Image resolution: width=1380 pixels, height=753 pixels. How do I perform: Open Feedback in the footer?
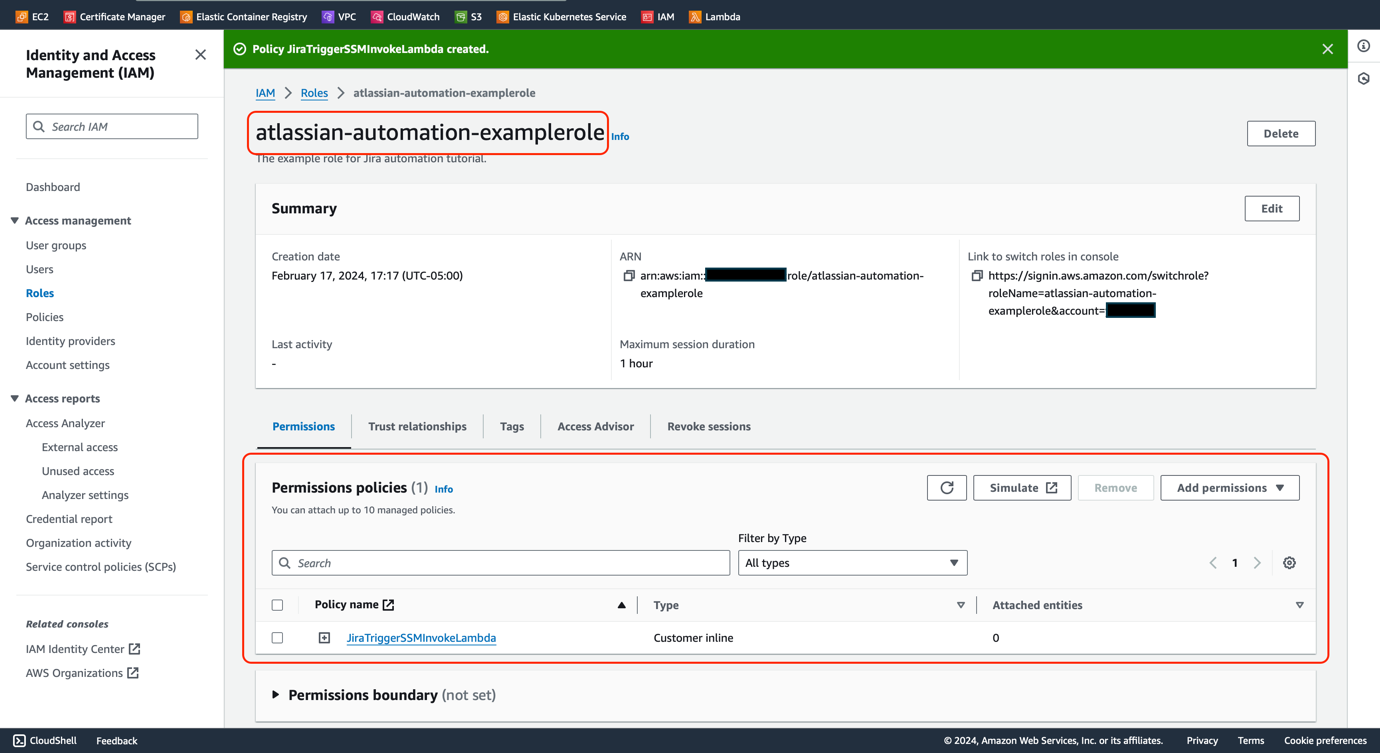pyautogui.click(x=117, y=741)
